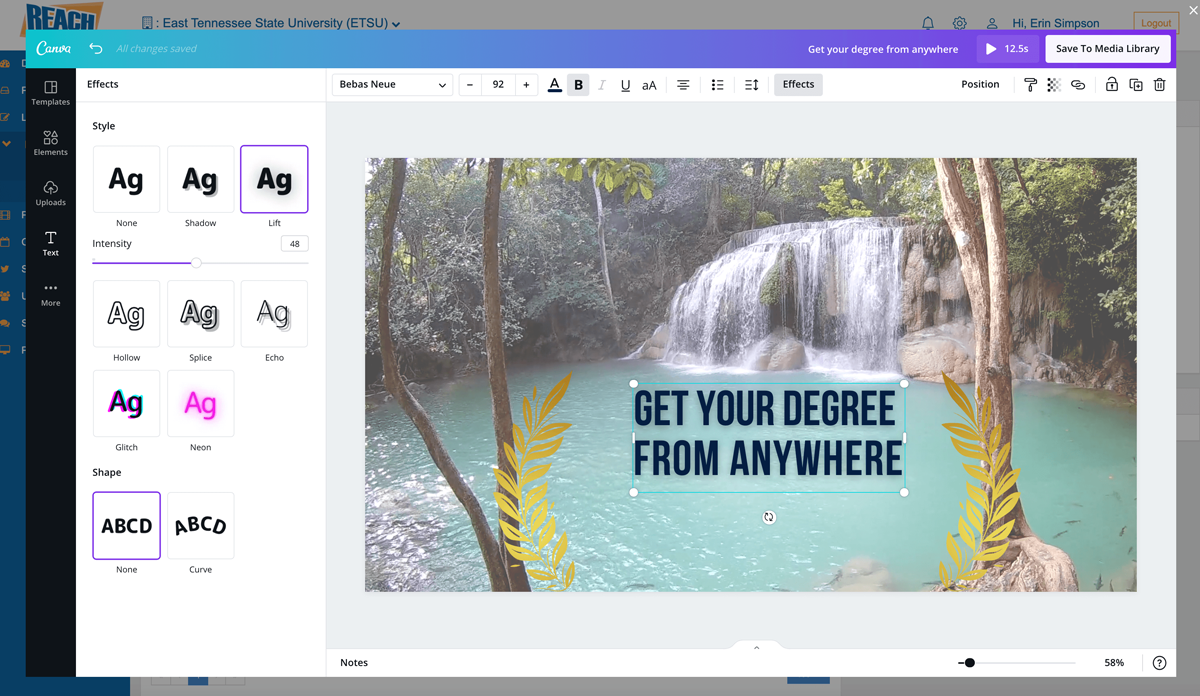Click the undo arrow icon

pyautogui.click(x=96, y=48)
